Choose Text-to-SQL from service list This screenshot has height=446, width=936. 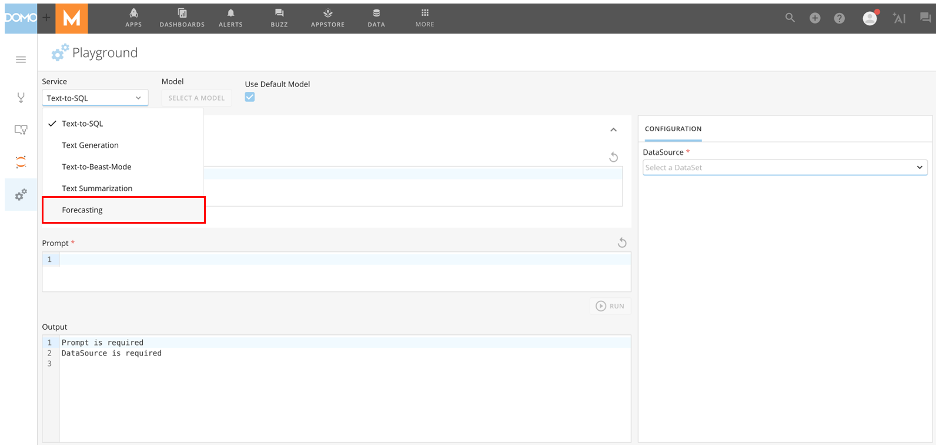123,124
